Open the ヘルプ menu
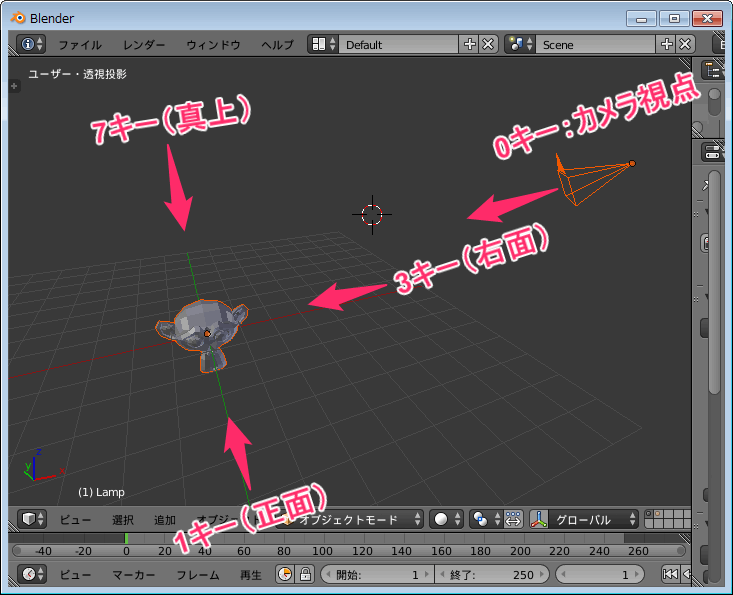733x595 pixels. pyautogui.click(x=278, y=45)
